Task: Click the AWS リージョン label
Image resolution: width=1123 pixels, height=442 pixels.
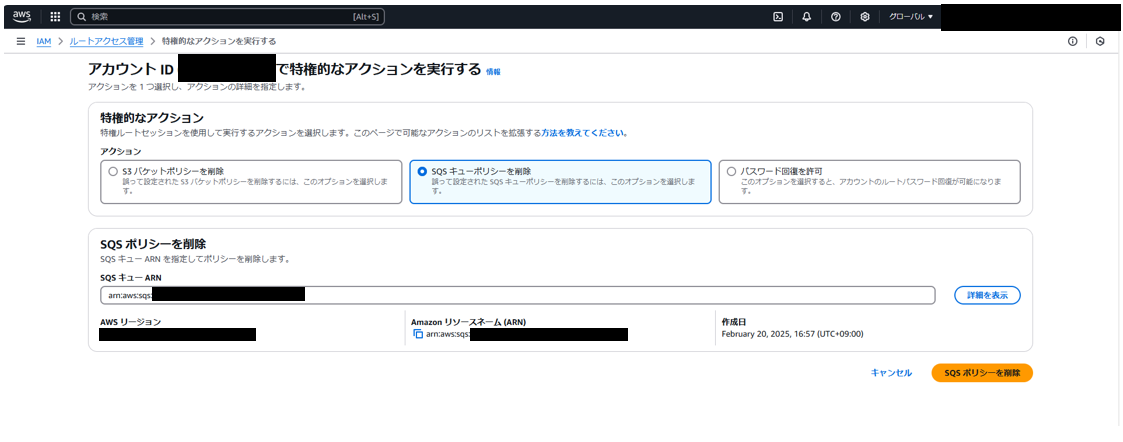Action: coord(130,322)
